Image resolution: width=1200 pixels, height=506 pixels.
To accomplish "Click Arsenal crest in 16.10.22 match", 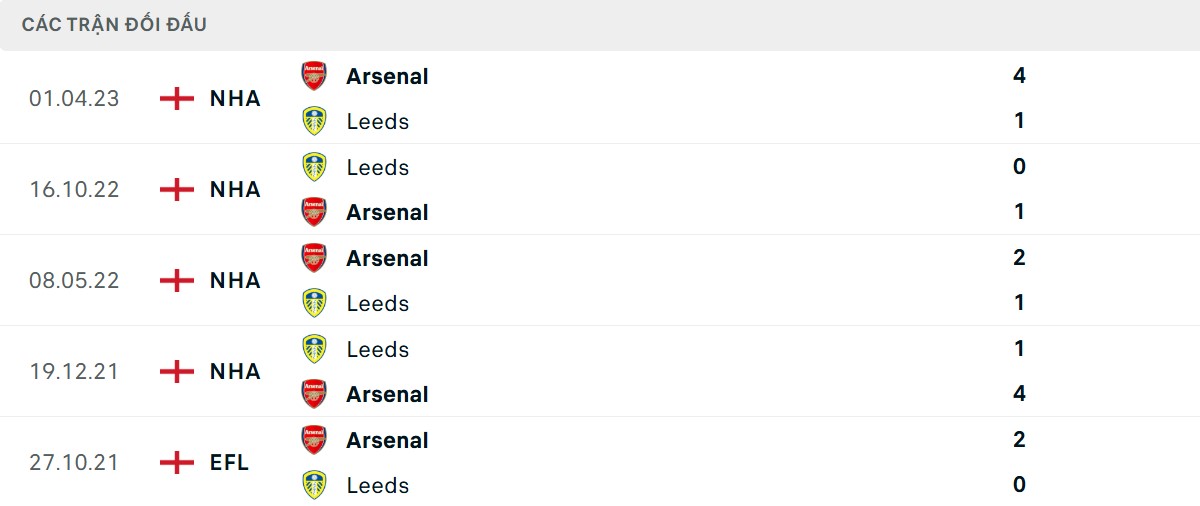I will pyautogui.click(x=314, y=212).
